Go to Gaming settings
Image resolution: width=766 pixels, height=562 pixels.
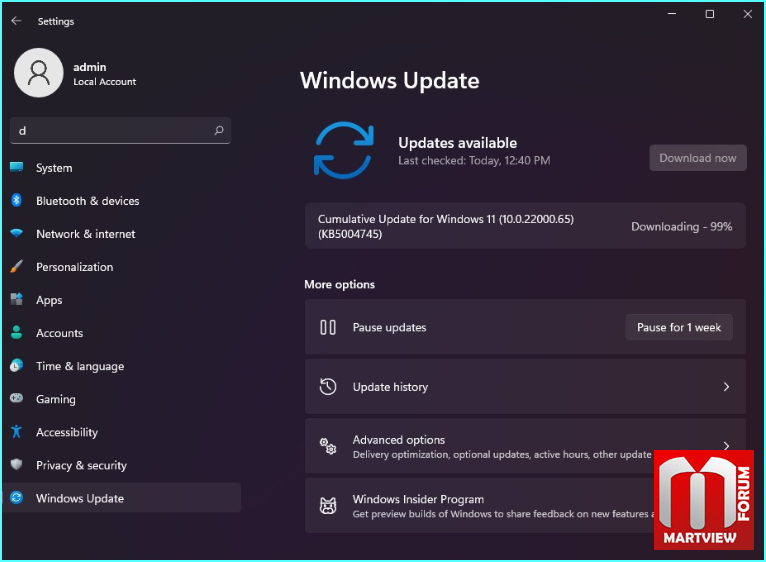coord(122,399)
